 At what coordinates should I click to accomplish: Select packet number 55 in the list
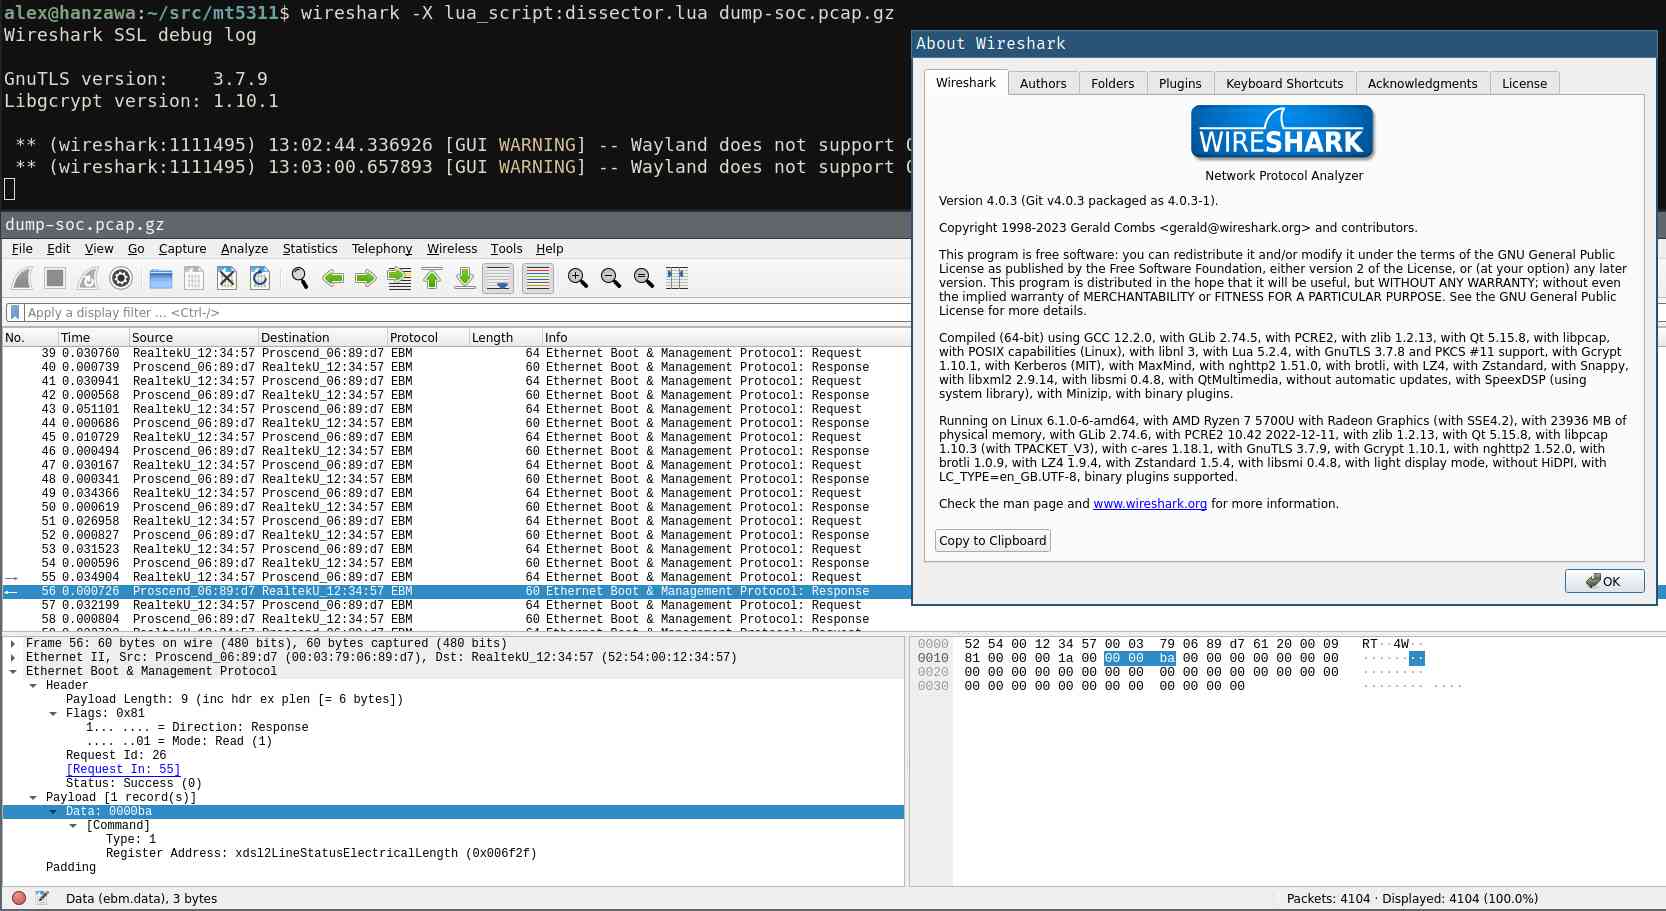tap(456, 577)
